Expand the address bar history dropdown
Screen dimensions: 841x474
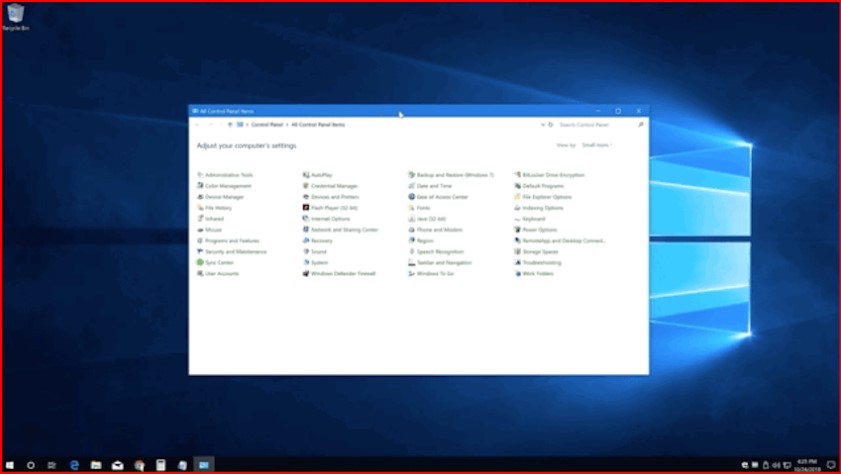click(x=542, y=125)
